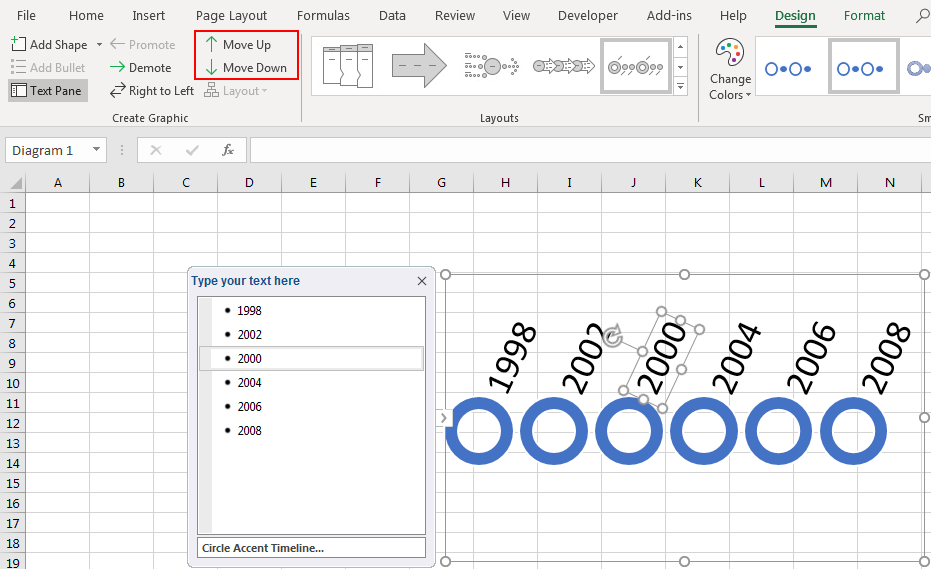Close the text pane with X
This screenshot has width=931, height=569.
422,281
